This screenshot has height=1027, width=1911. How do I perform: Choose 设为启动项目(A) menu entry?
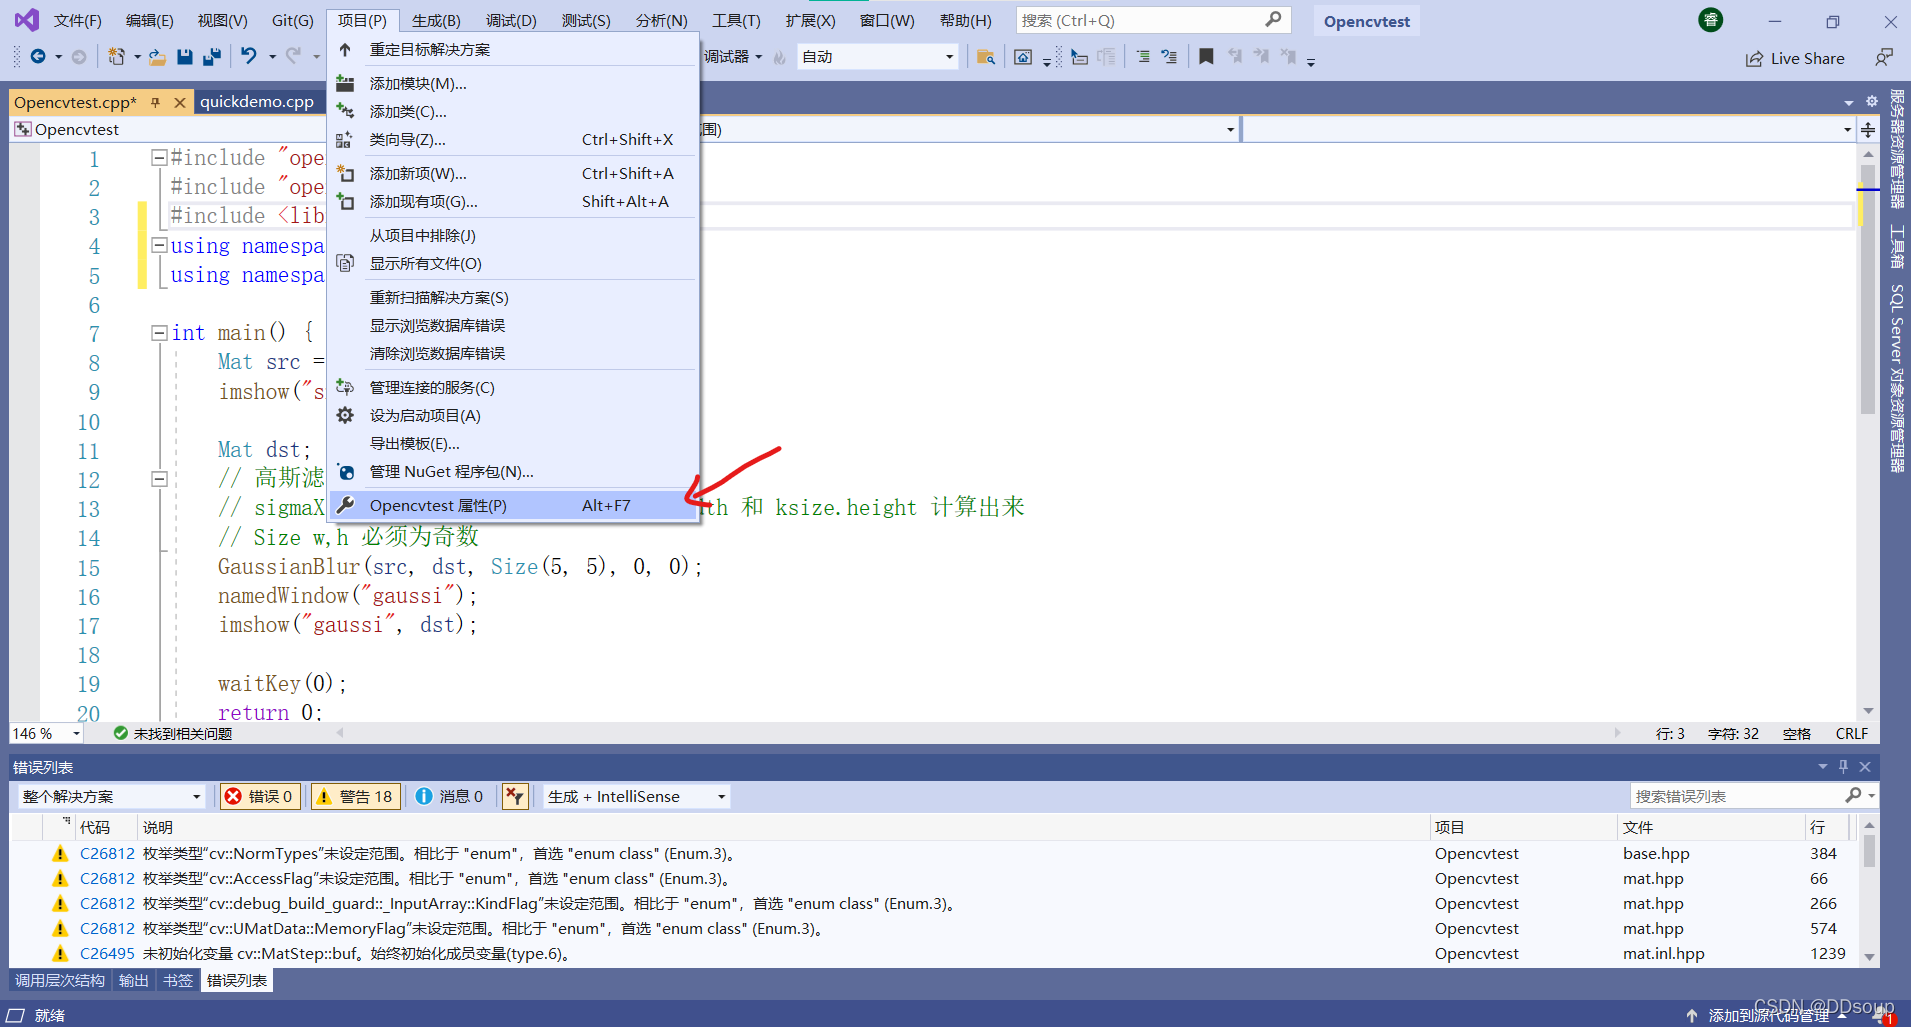coord(513,415)
